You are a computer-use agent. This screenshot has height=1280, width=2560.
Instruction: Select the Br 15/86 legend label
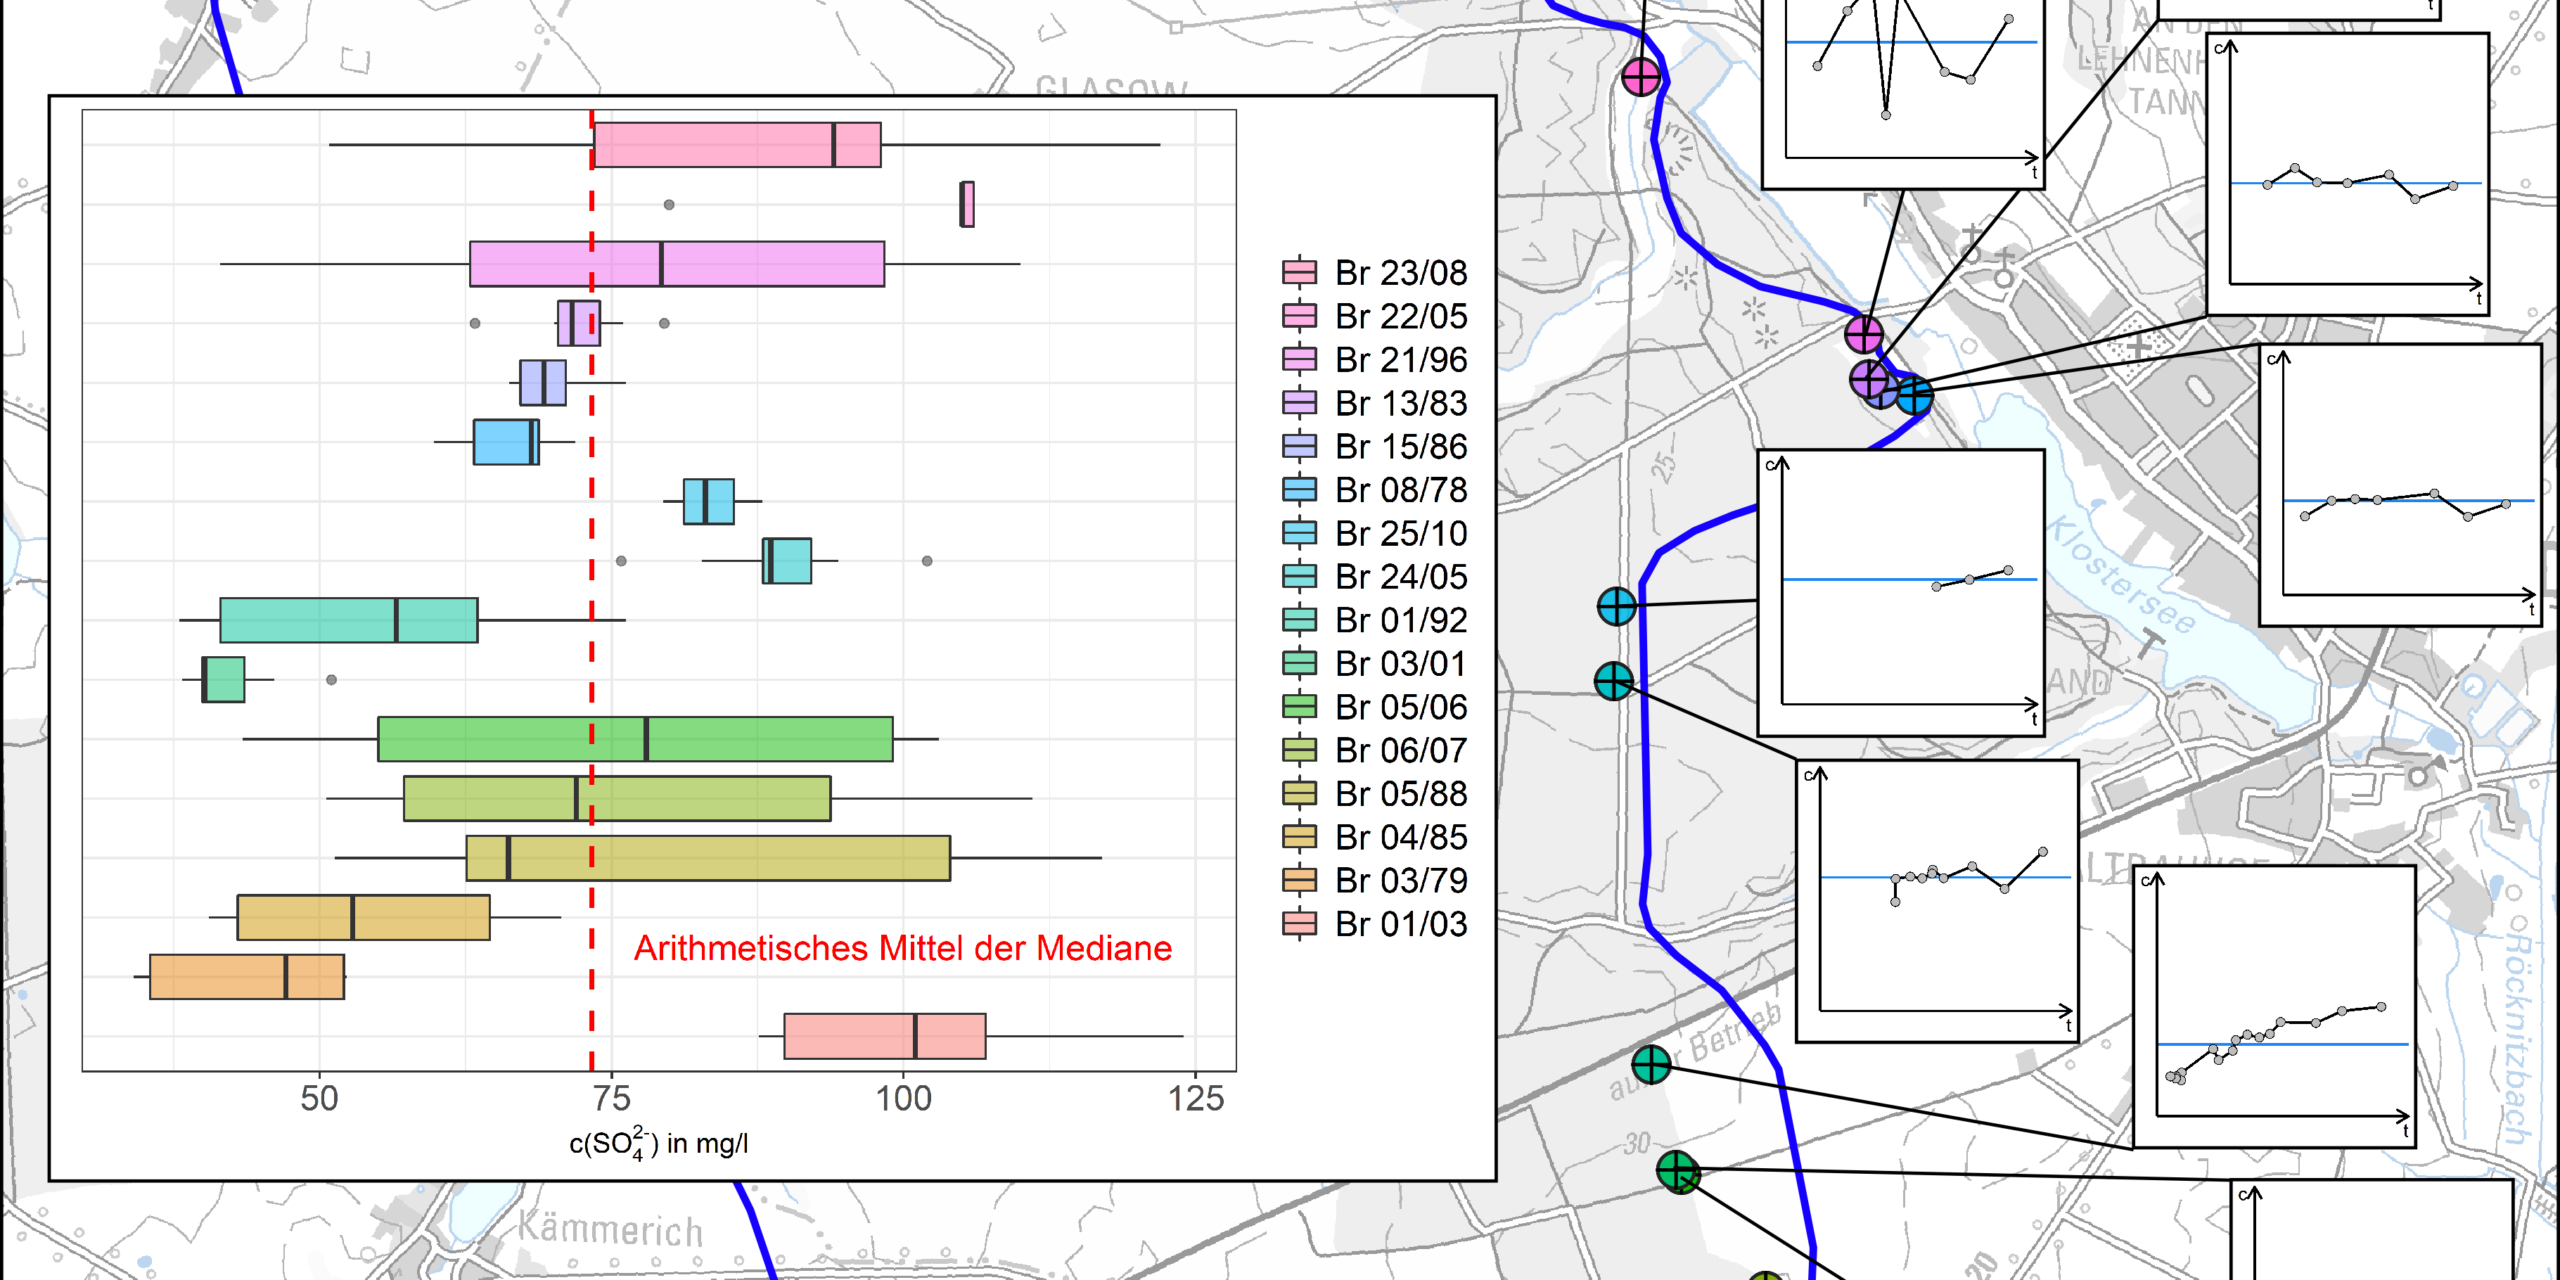coord(1400,446)
